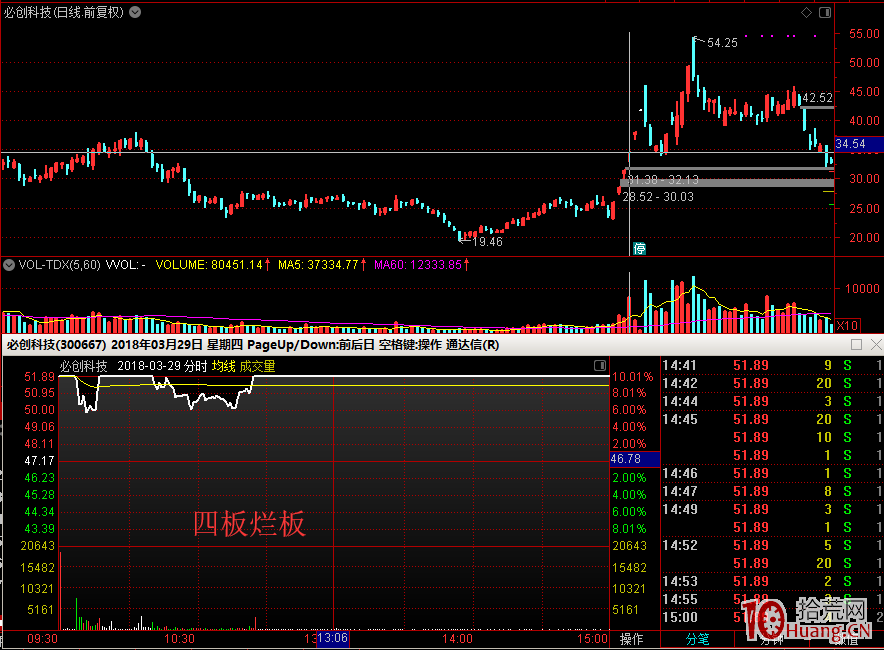
Task: Click the 34.54 current price label on daily axis
Action: coord(859,144)
